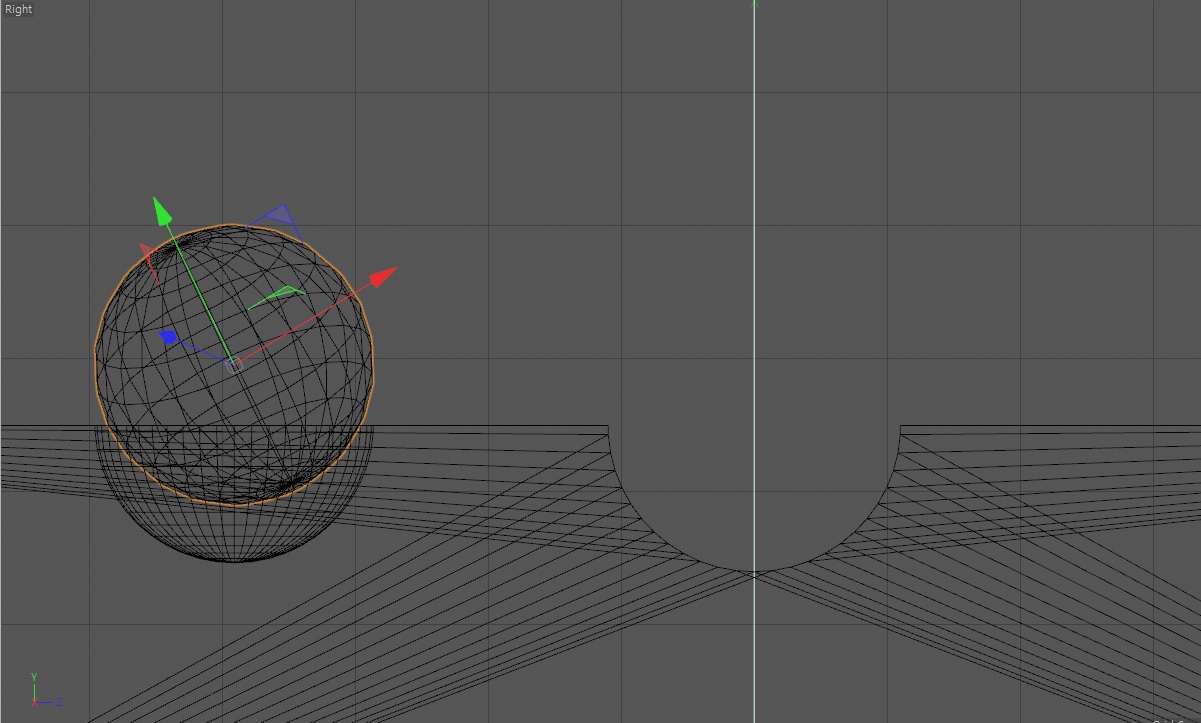Select the small red plane handle on the gizmo
Image resolution: width=1201 pixels, height=723 pixels.
coord(148,260)
